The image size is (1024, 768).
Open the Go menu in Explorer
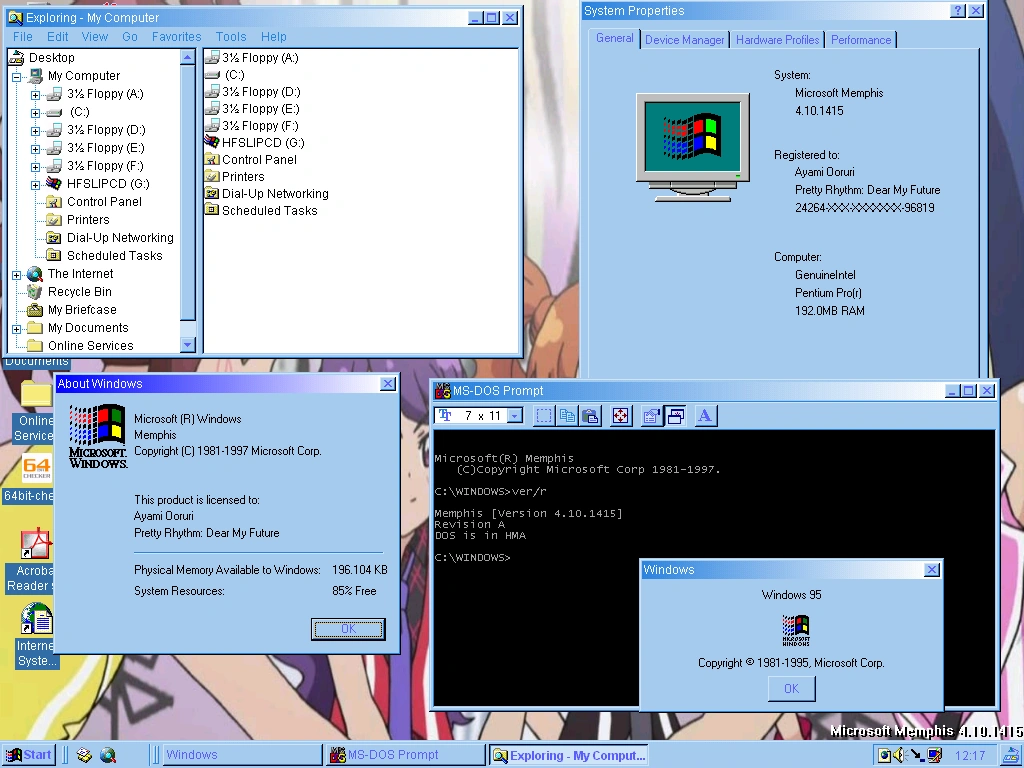click(130, 37)
